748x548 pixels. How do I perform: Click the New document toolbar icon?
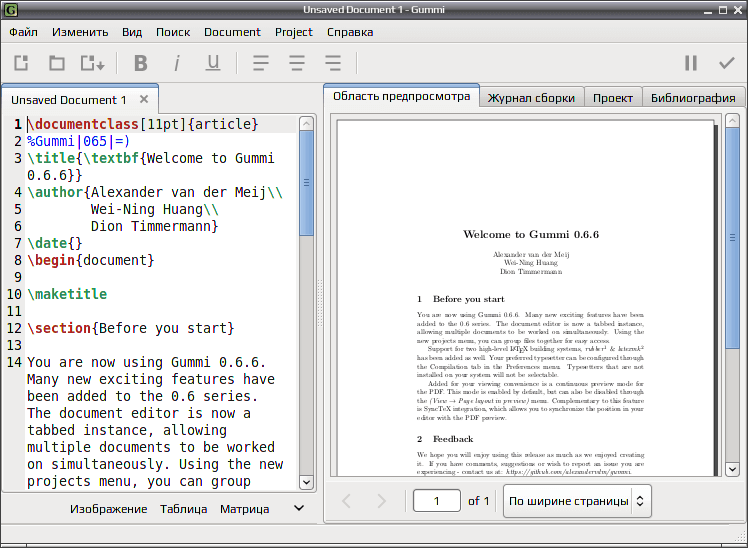pyautogui.click(x=21, y=63)
